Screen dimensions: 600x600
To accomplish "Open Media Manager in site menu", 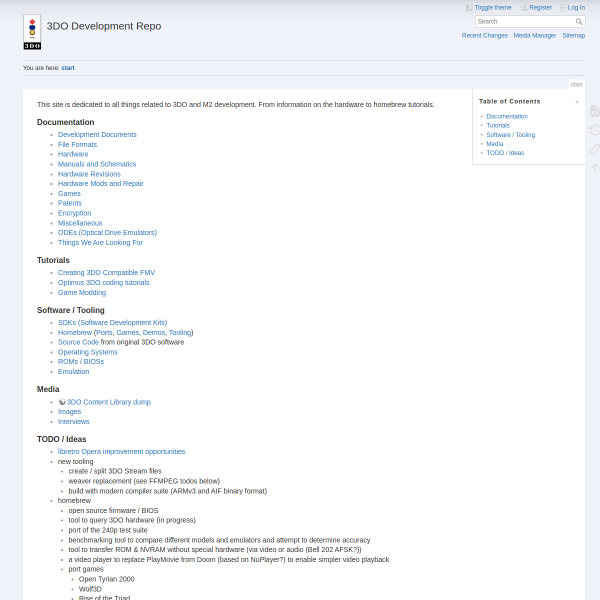I will 535,36.
